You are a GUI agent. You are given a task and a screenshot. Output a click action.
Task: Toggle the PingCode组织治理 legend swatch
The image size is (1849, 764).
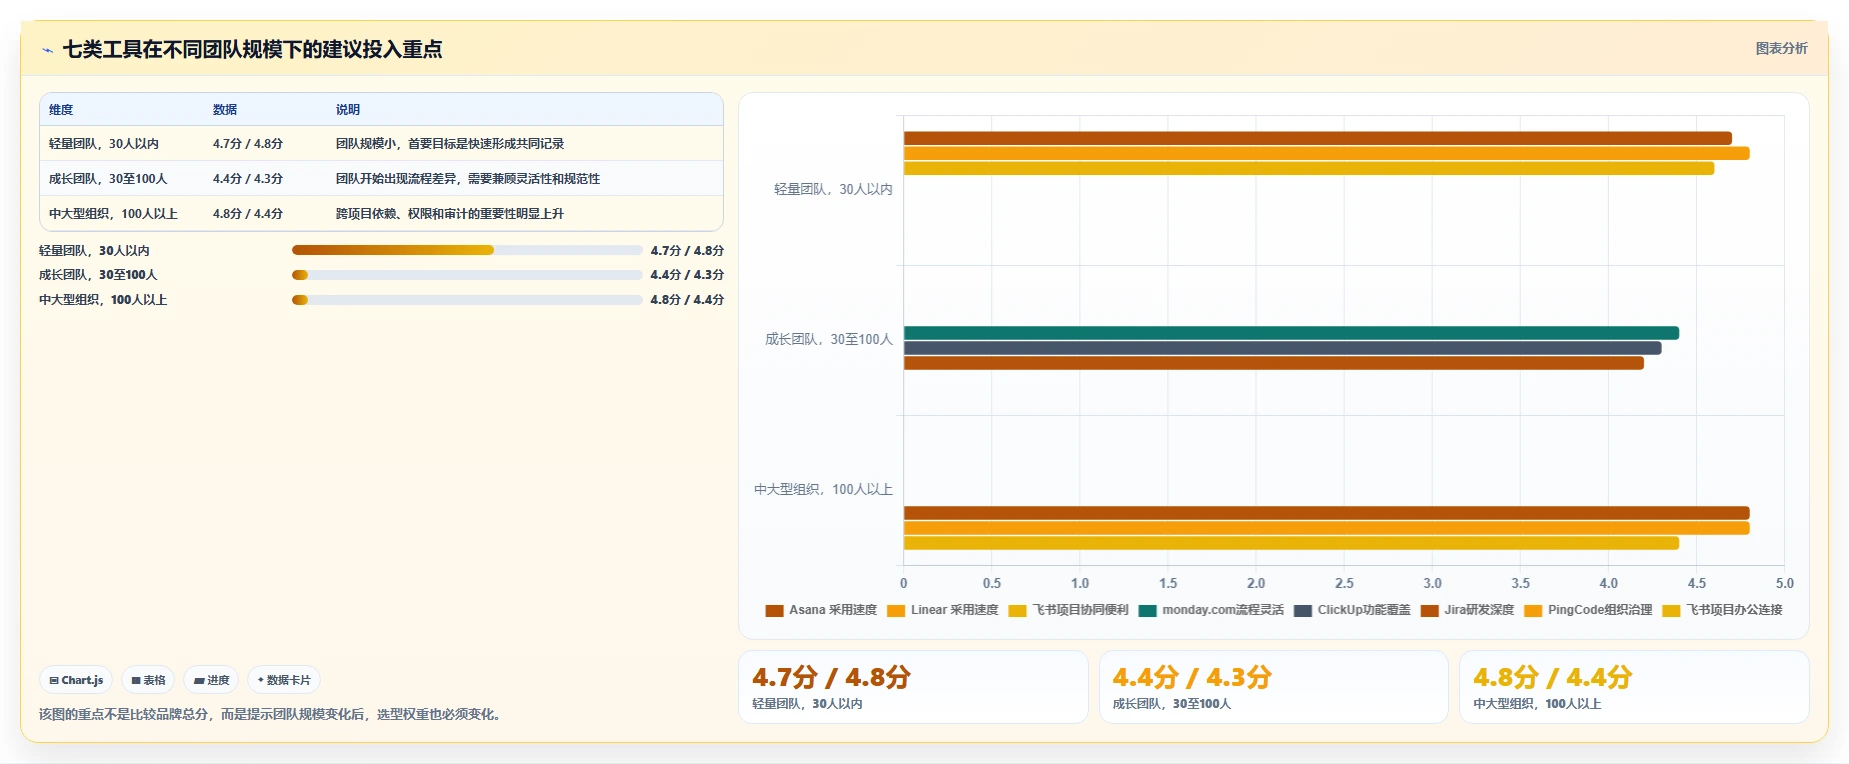click(1533, 610)
